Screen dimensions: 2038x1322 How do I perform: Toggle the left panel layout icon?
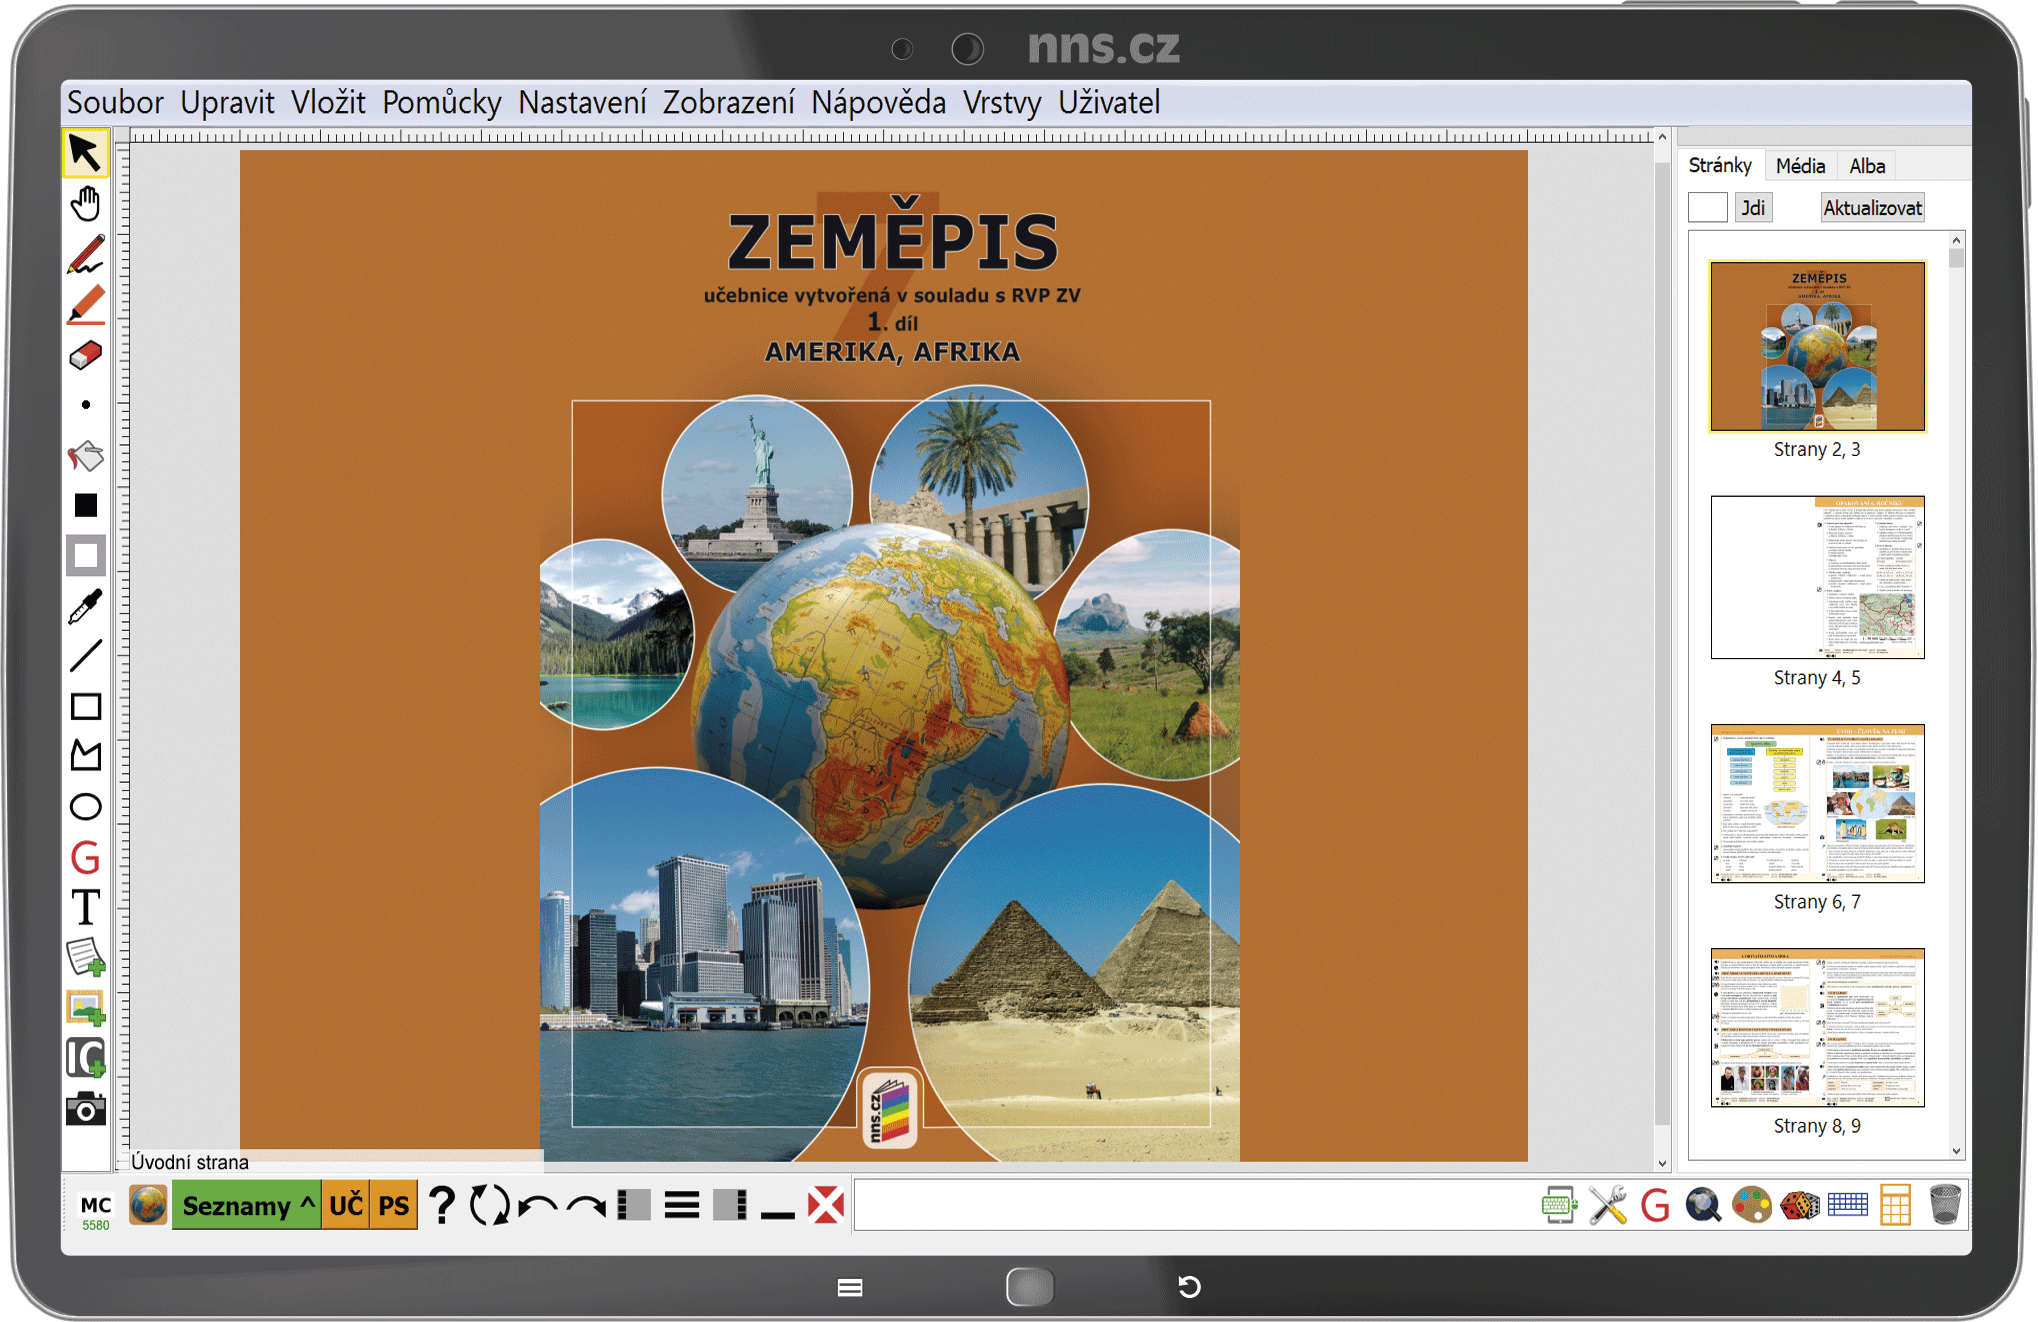634,1205
